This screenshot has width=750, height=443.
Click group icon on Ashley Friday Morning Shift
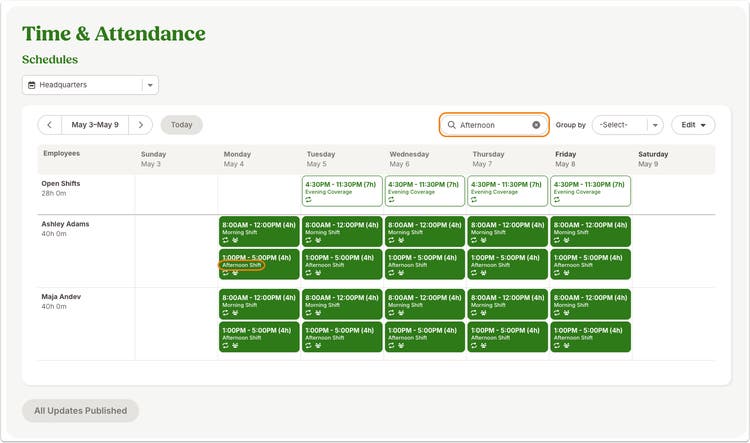[566, 240]
